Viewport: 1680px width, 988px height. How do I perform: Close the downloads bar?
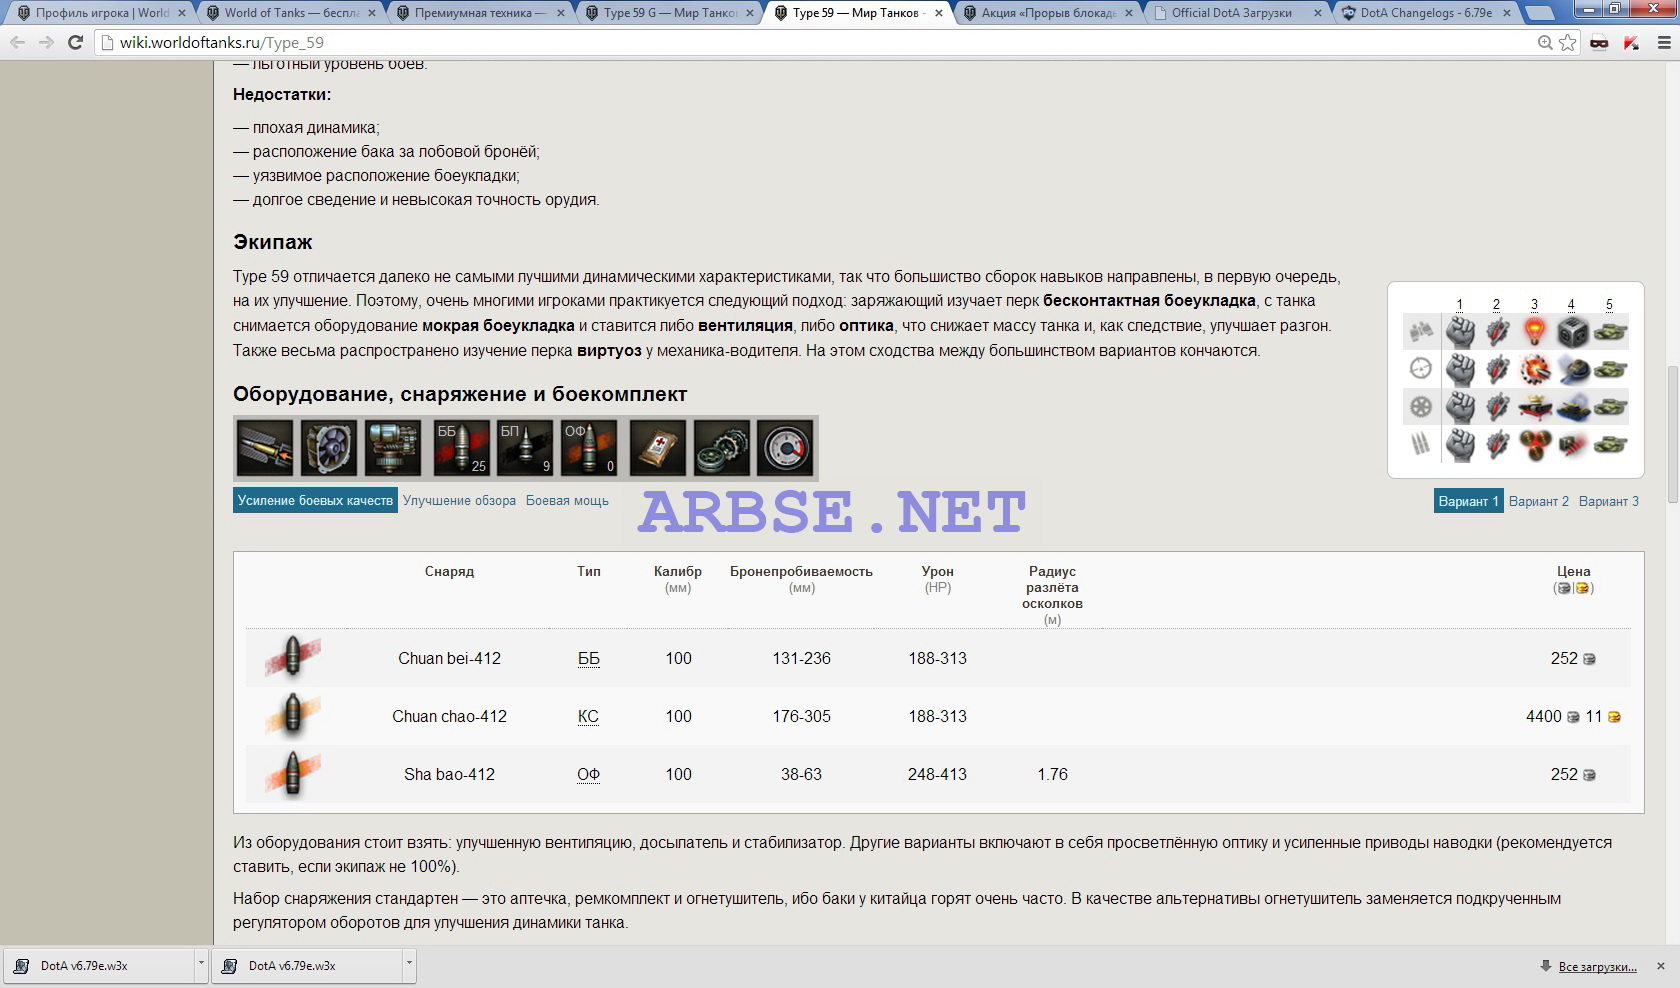[x=1661, y=966]
